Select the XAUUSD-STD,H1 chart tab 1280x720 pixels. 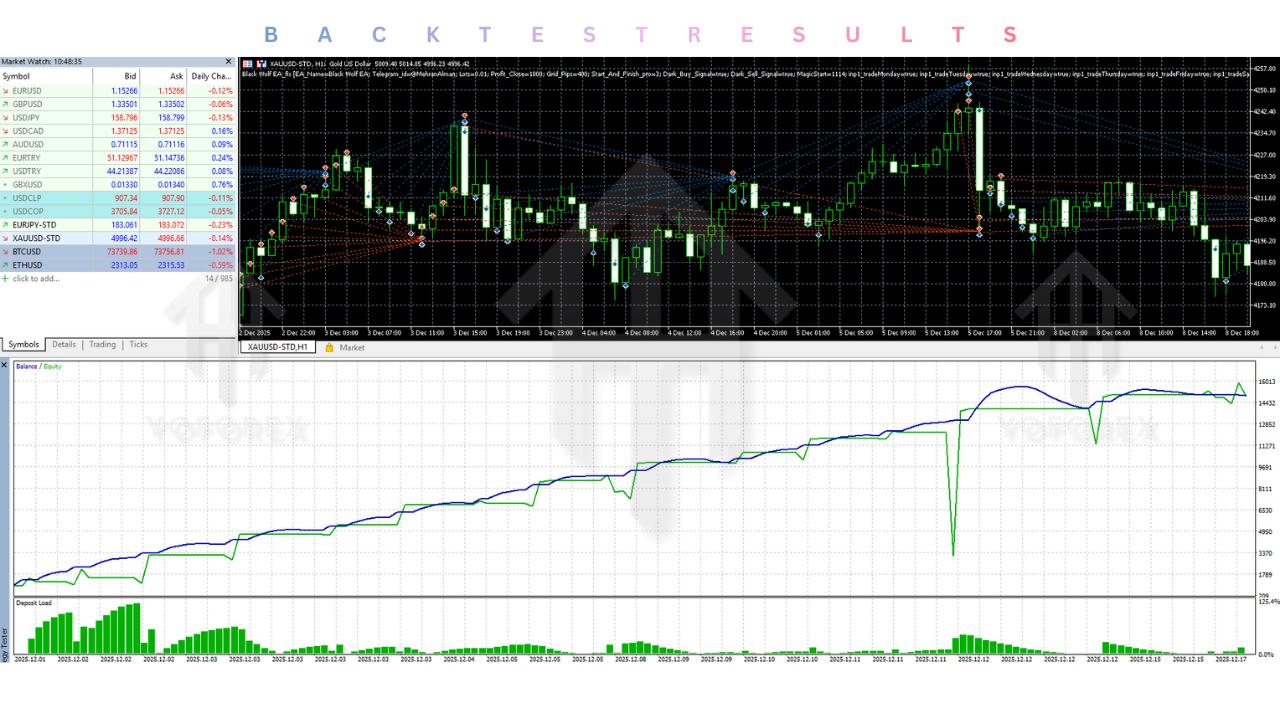click(x=277, y=348)
